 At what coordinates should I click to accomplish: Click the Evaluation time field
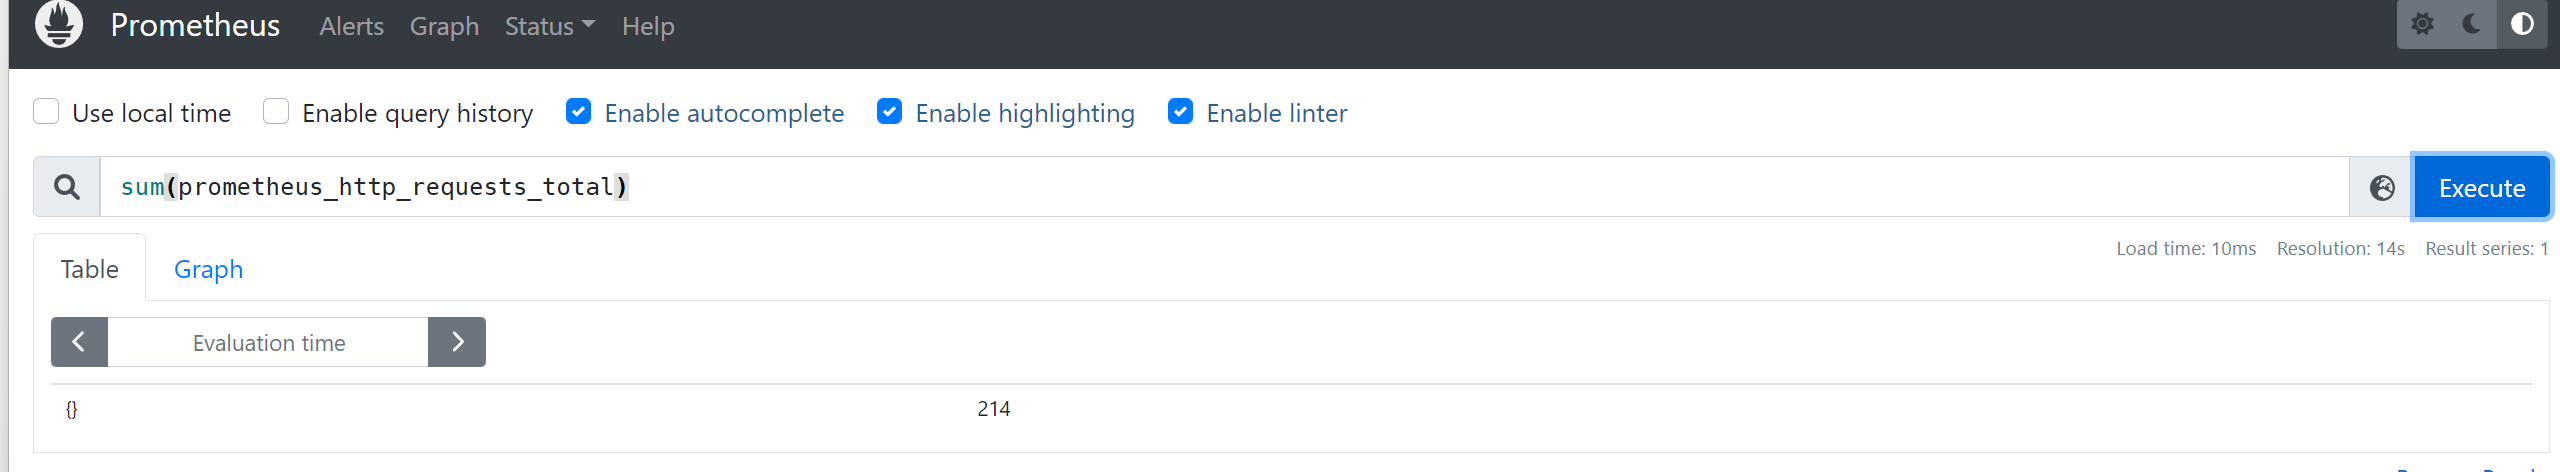coord(268,342)
